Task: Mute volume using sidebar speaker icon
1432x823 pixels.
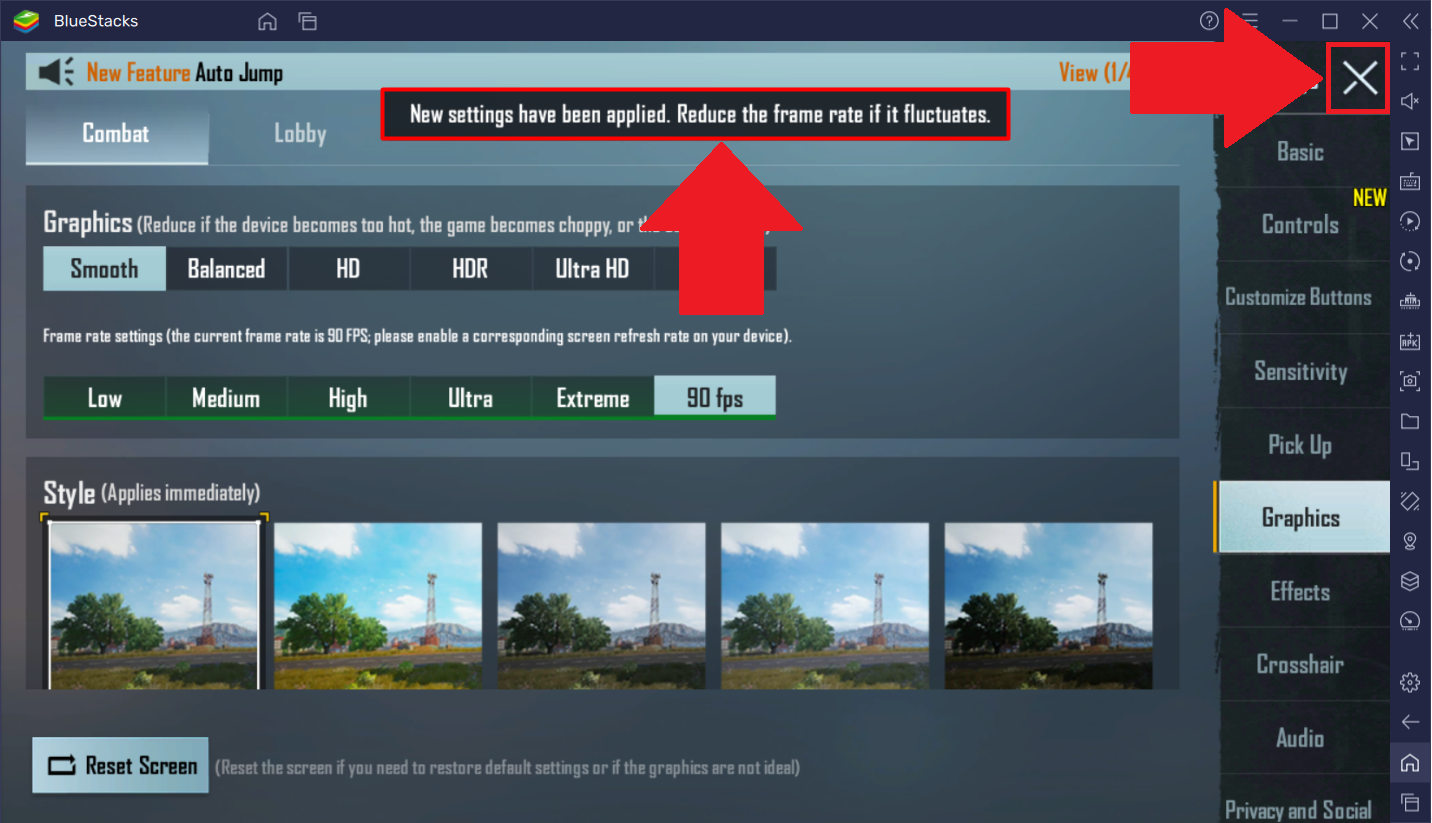Action: pyautogui.click(x=1410, y=102)
